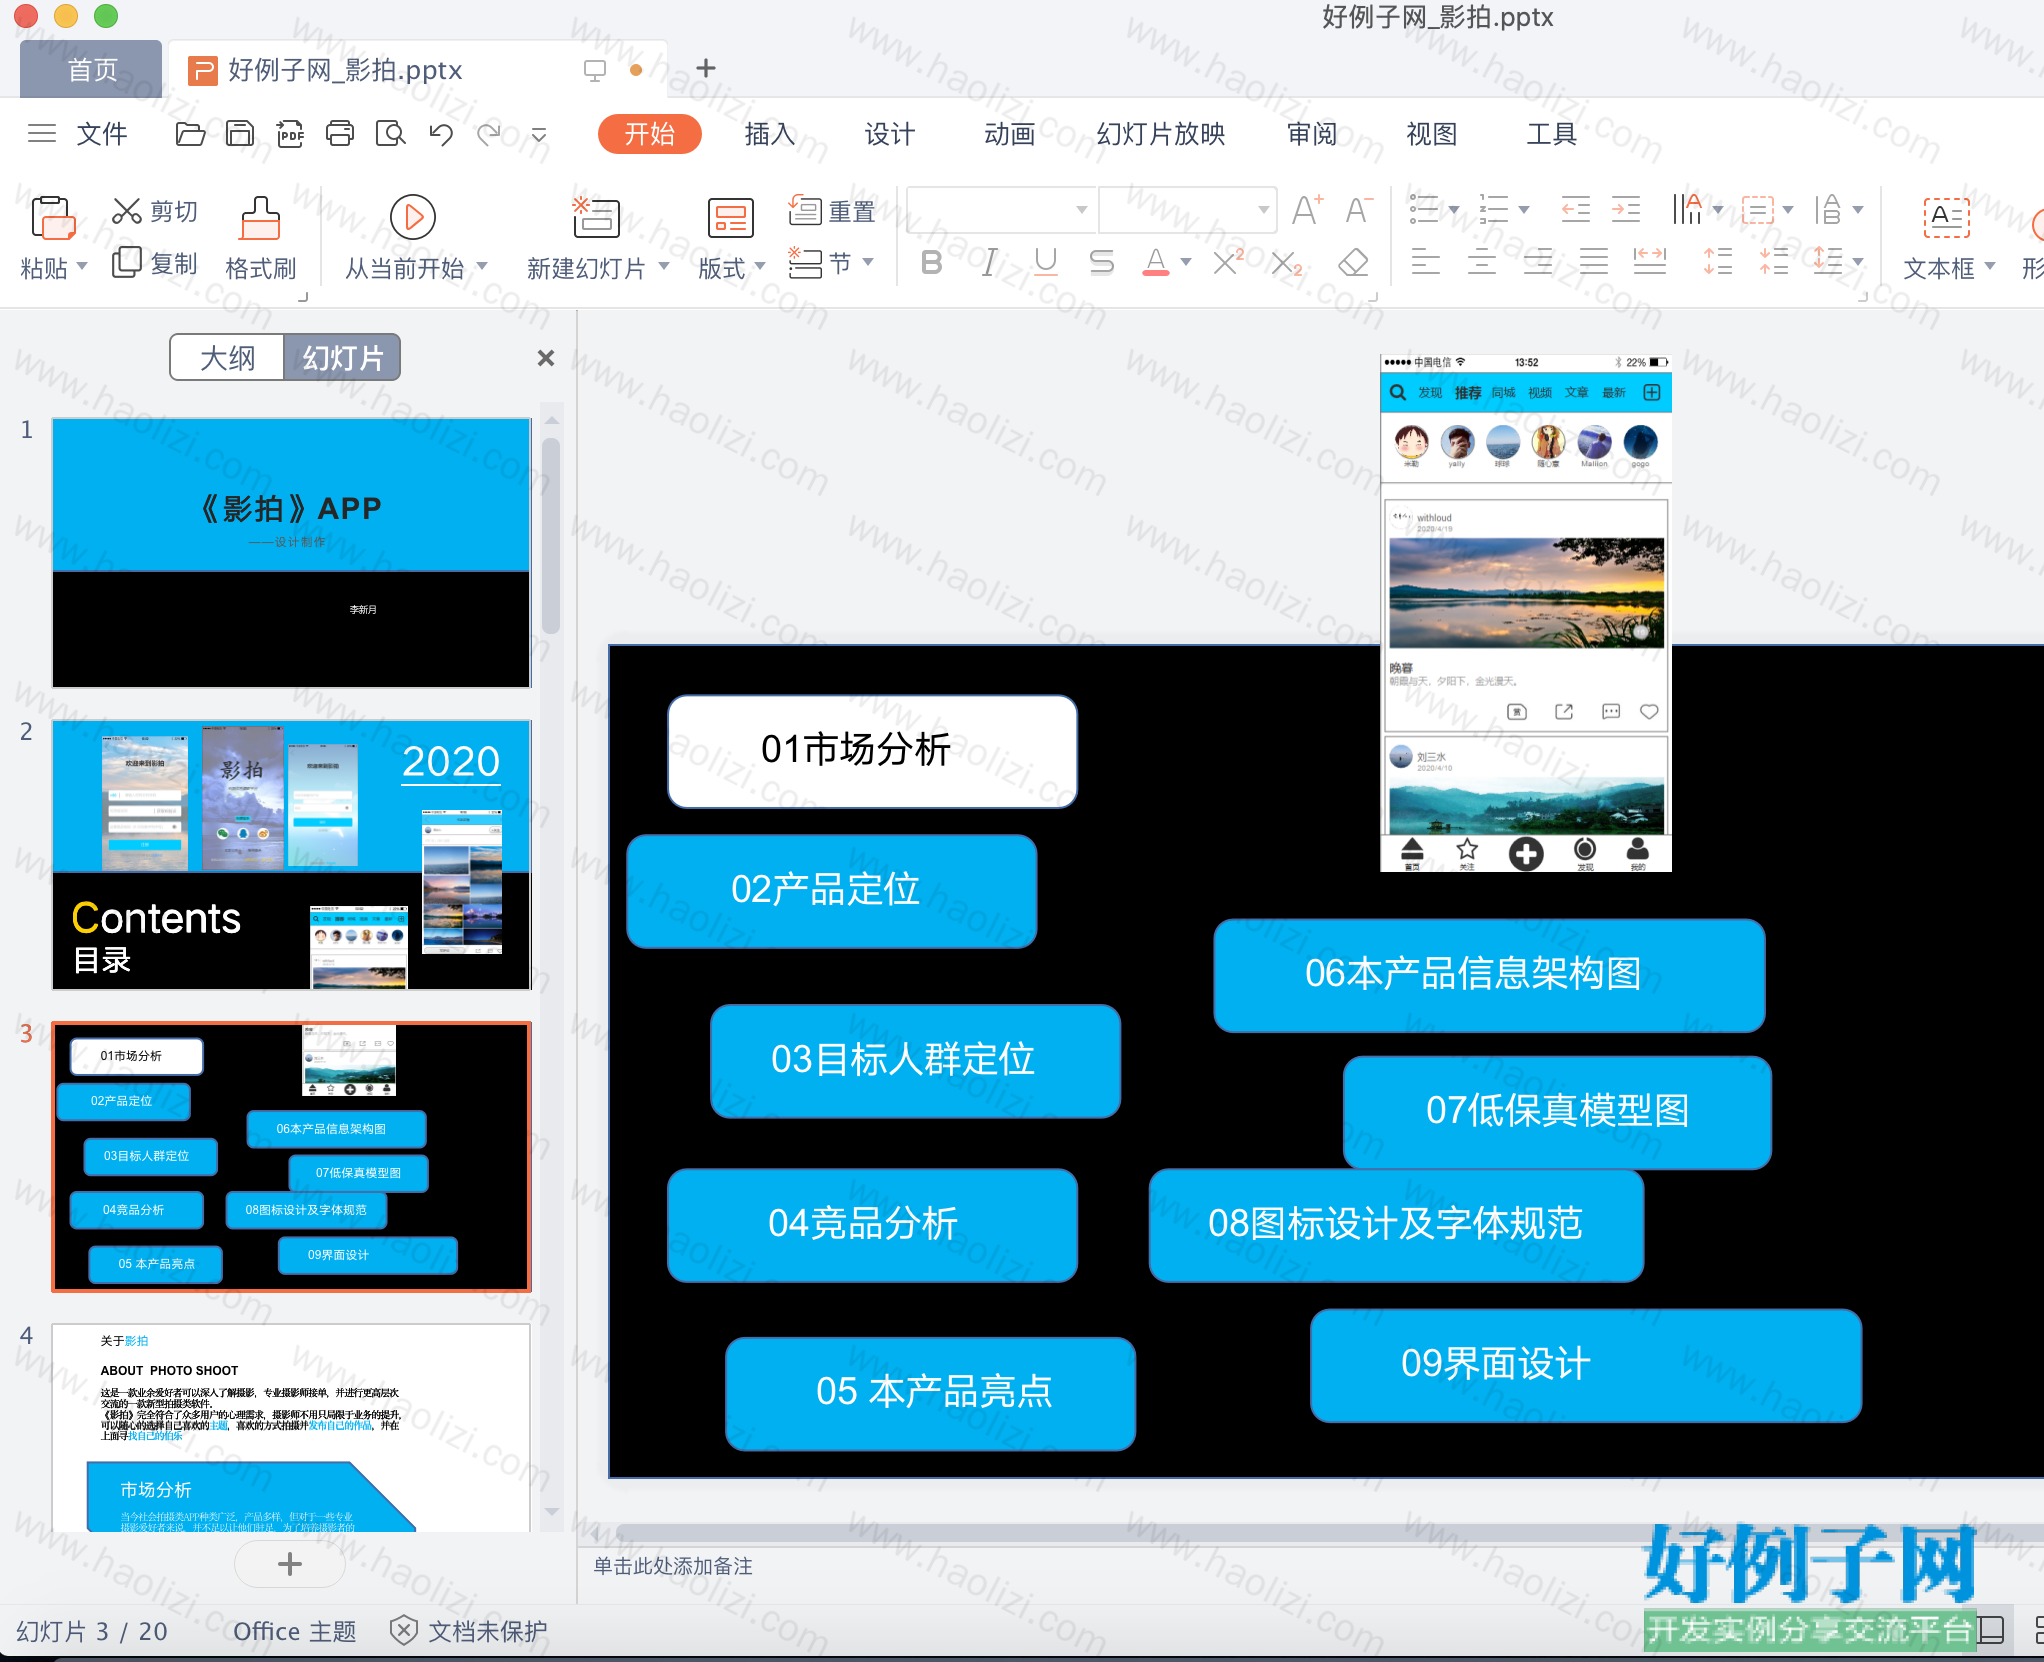
Task: Toggle bold formatting
Action: (x=932, y=263)
